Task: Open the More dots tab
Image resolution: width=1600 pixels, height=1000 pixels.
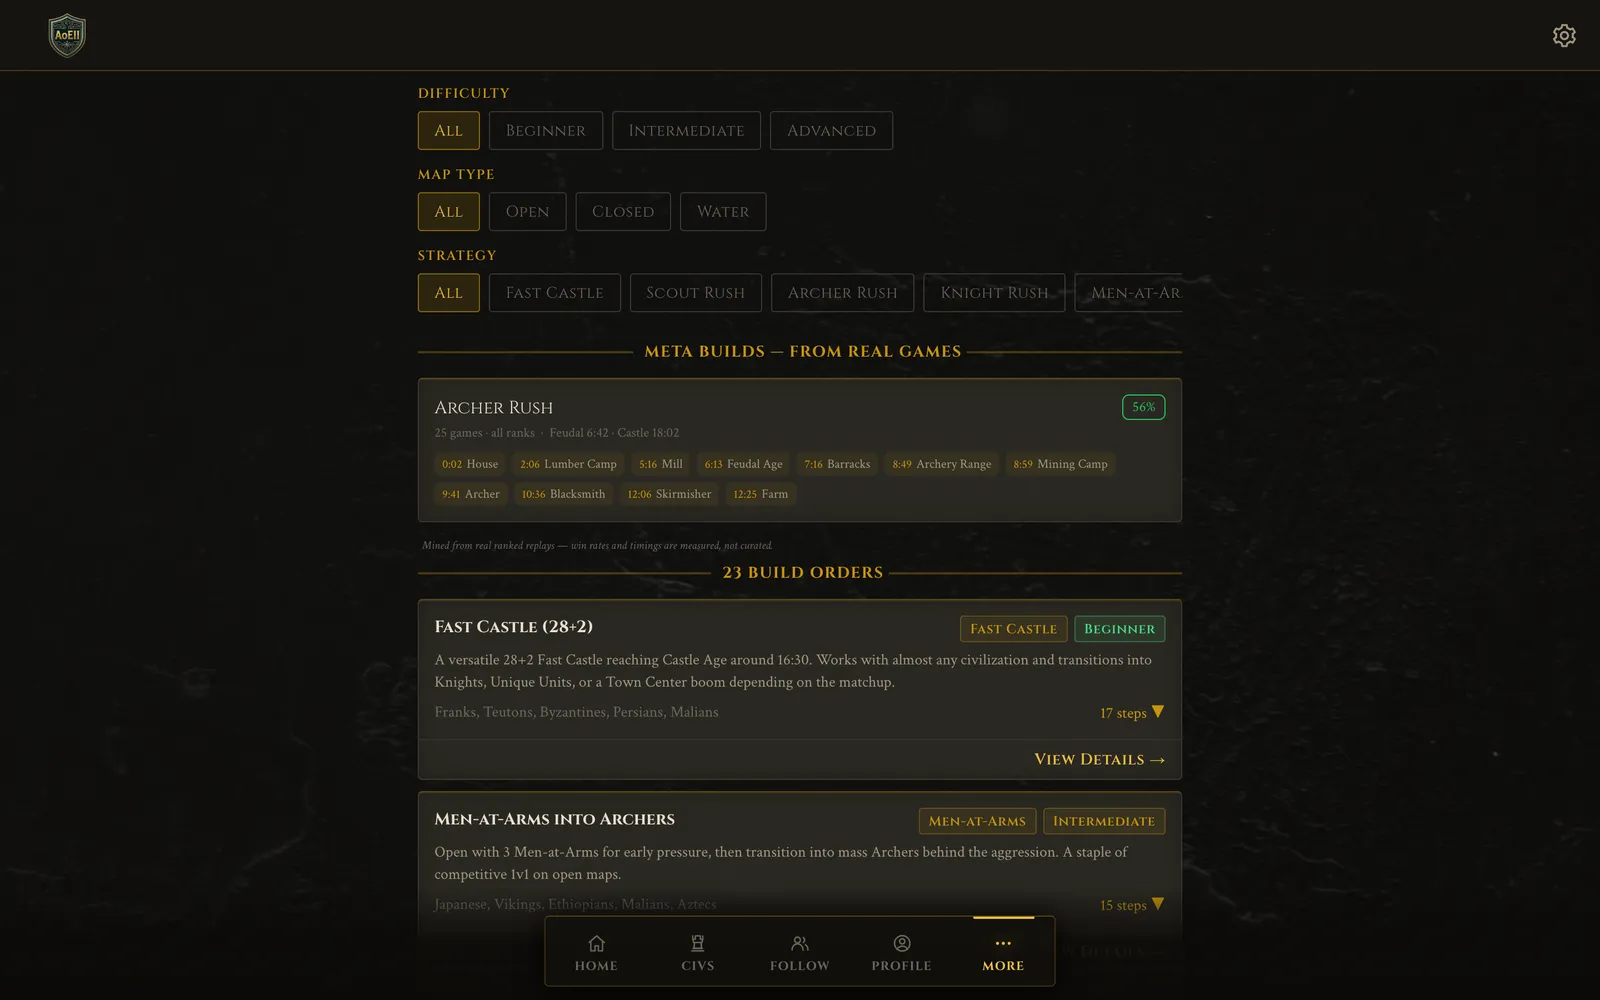Action: pos(1003,952)
